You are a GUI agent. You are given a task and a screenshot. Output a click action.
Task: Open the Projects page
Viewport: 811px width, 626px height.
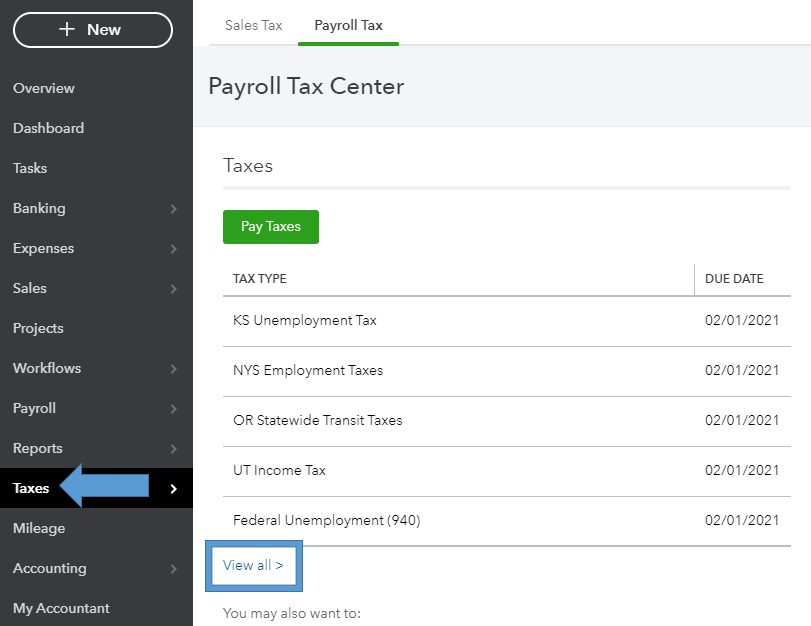tap(40, 328)
